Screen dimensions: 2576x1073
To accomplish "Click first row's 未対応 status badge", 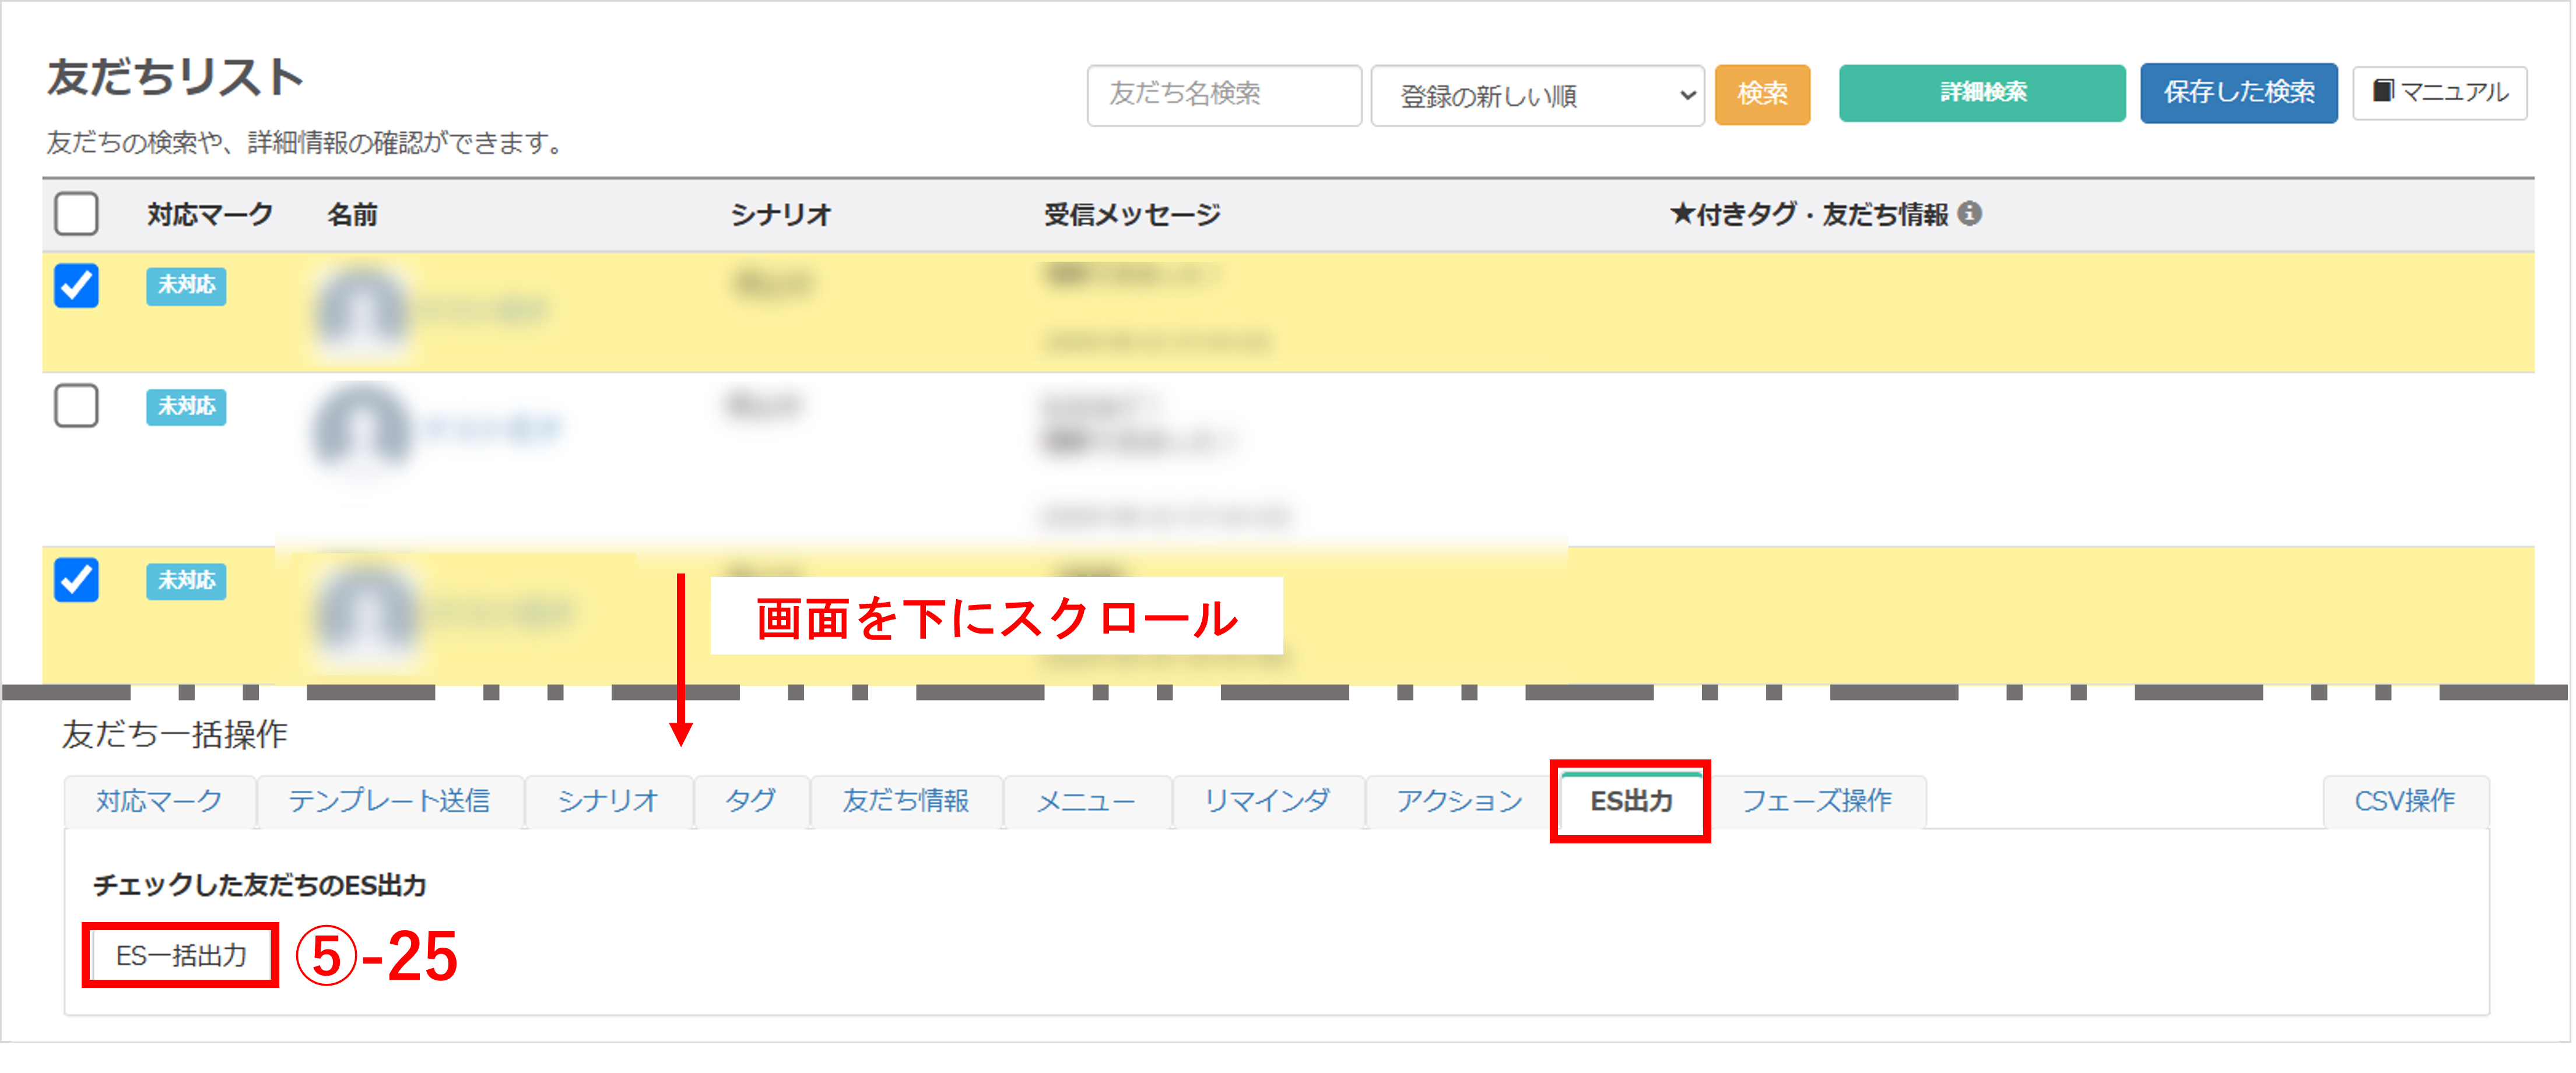I will click(186, 285).
